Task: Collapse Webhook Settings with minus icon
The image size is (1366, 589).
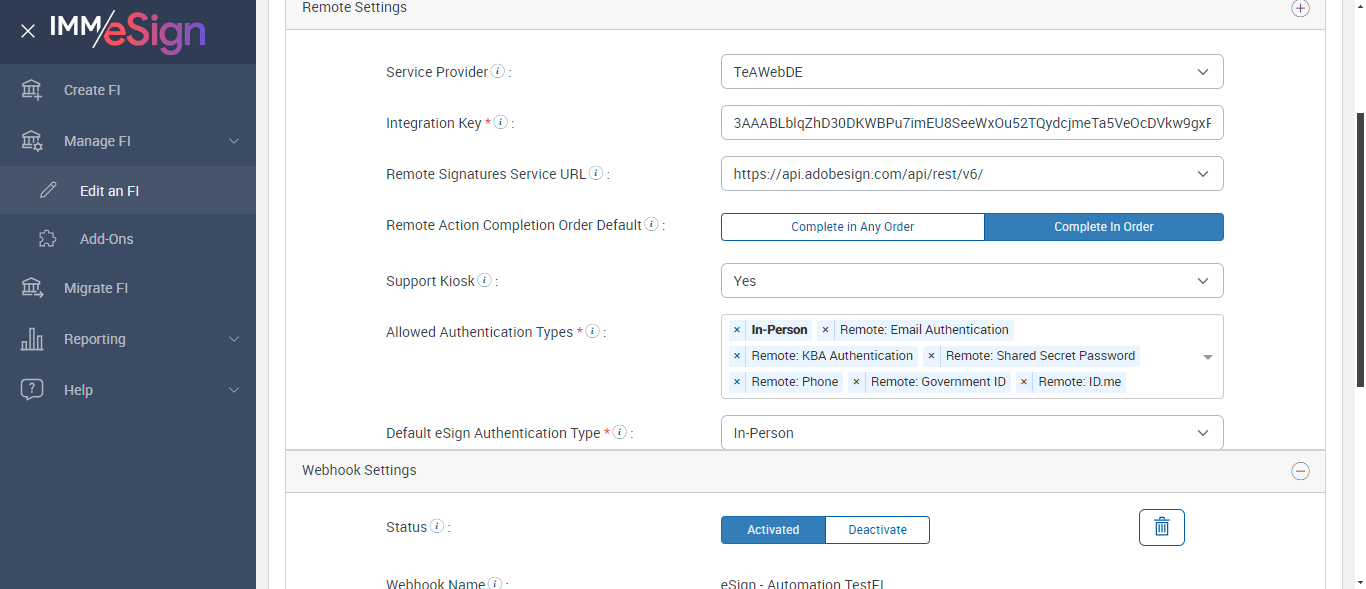Action: (1300, 471)
